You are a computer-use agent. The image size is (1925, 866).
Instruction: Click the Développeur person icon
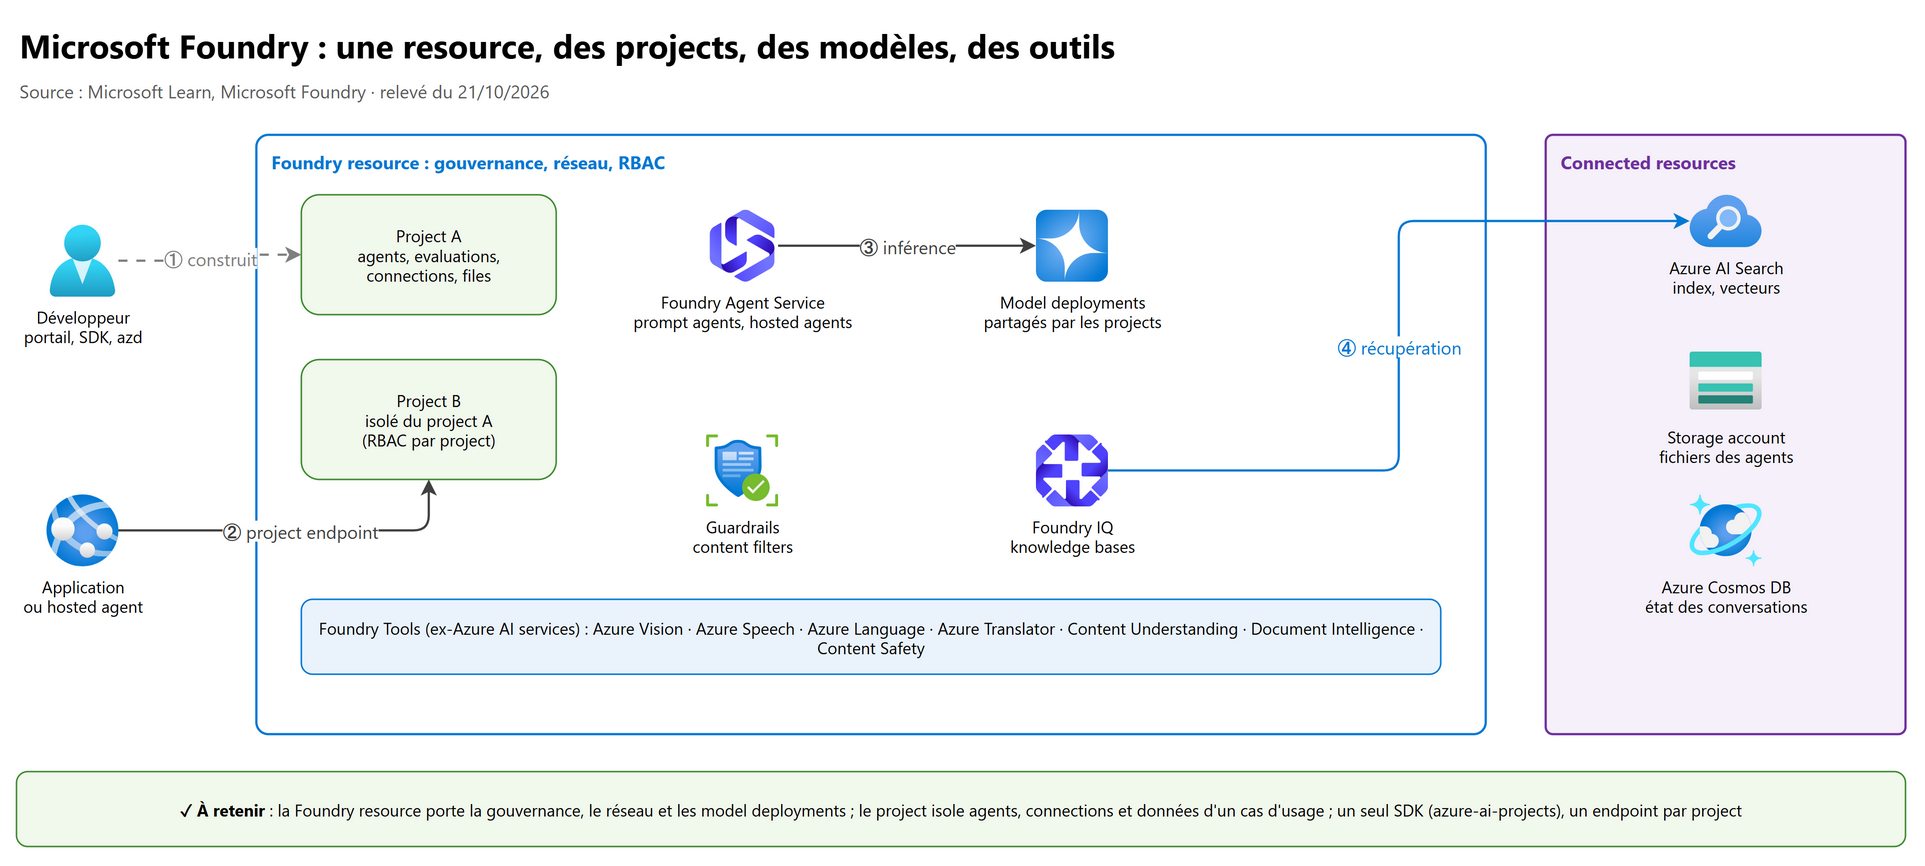(x=82, y=260)
